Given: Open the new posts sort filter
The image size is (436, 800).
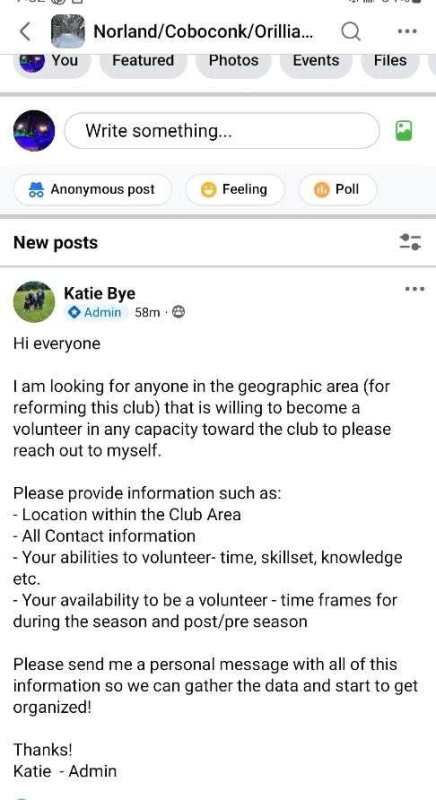Looking at the screenshot, I should click(410, 242).
